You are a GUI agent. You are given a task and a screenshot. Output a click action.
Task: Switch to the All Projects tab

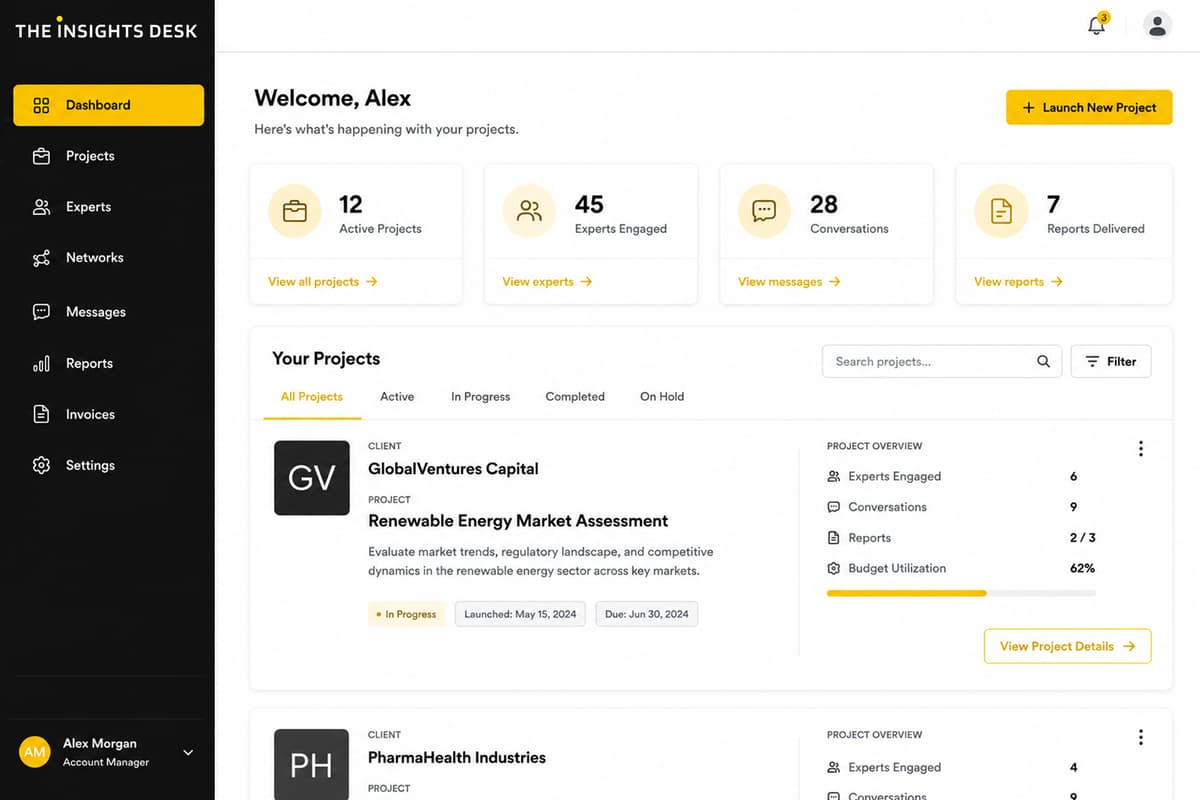coord(312,397)
